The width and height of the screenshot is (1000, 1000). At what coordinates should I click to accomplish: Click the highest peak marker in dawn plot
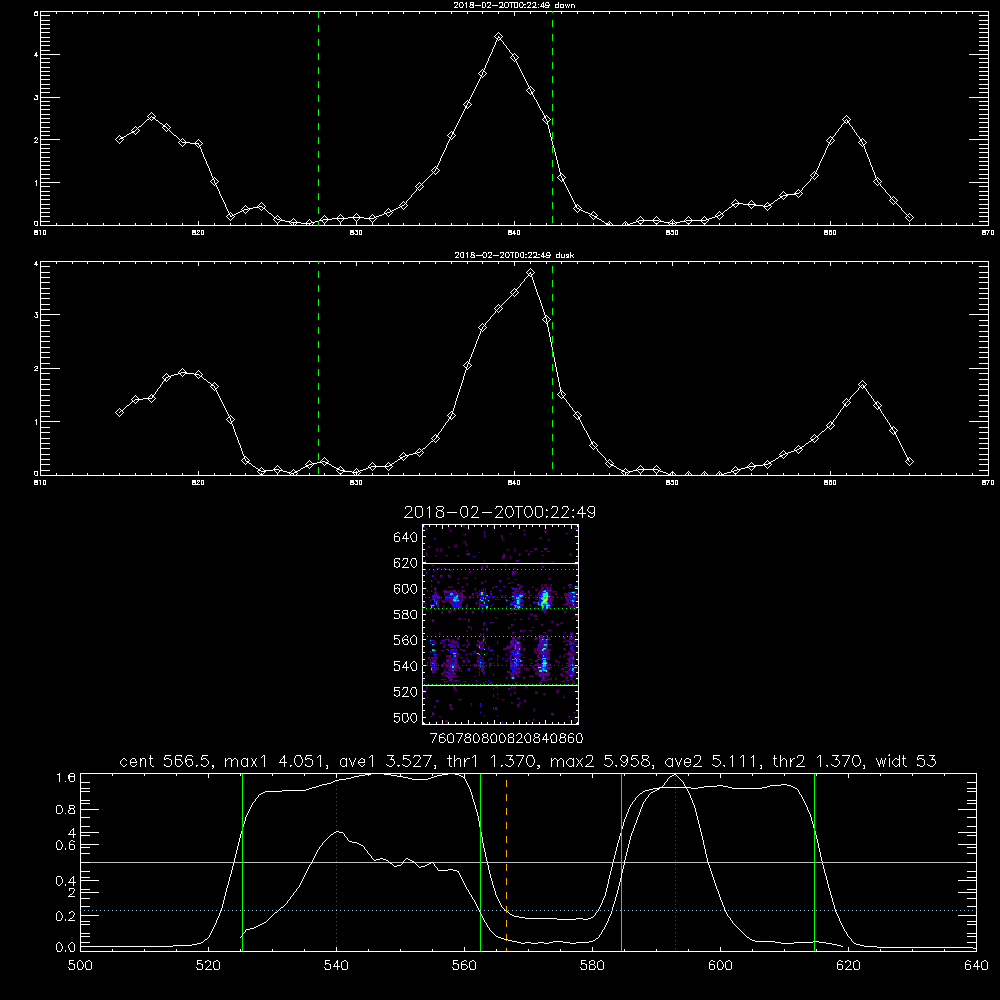coord(499,37)
